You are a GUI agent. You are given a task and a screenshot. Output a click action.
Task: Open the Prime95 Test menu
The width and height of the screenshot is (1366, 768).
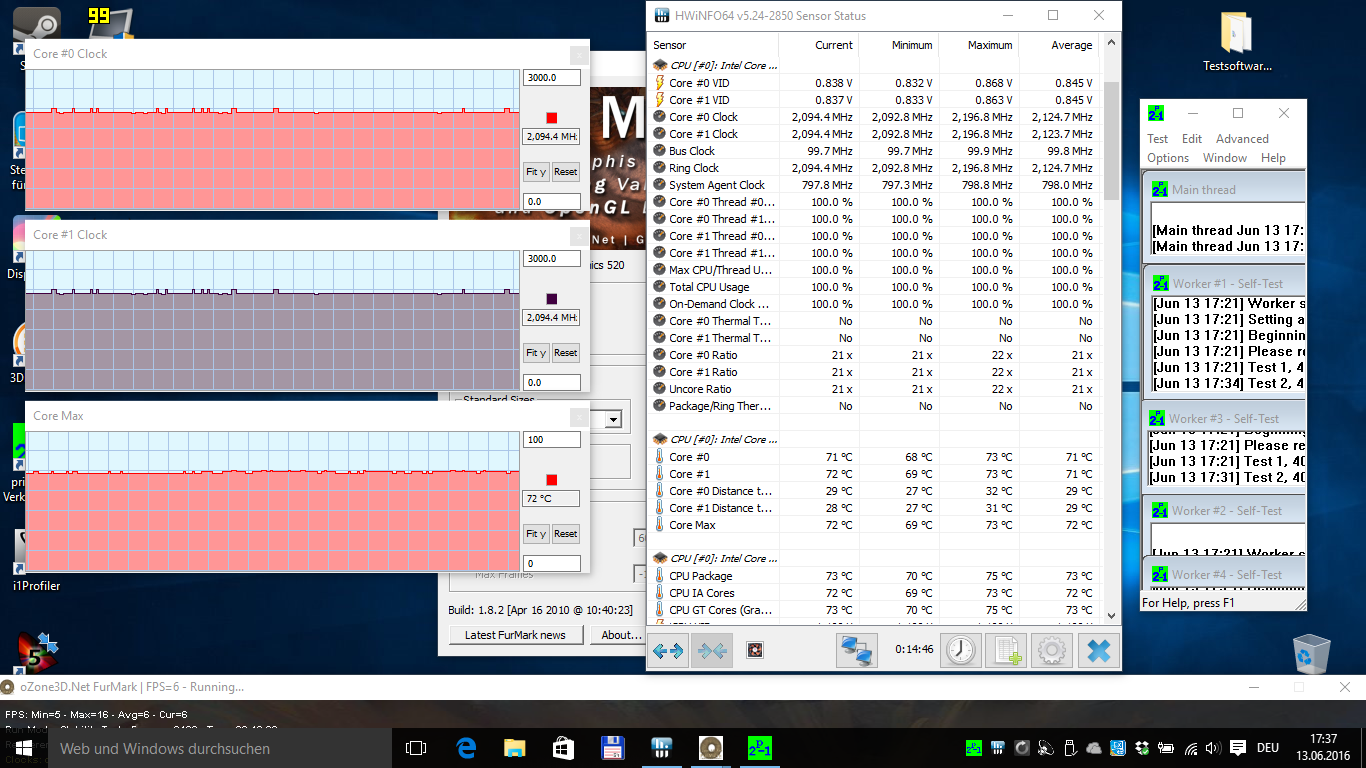tap(1157, 139)
